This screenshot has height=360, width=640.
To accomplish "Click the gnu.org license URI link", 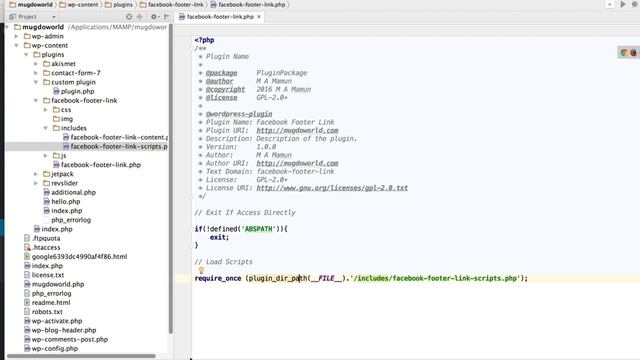I will [332, 188].
